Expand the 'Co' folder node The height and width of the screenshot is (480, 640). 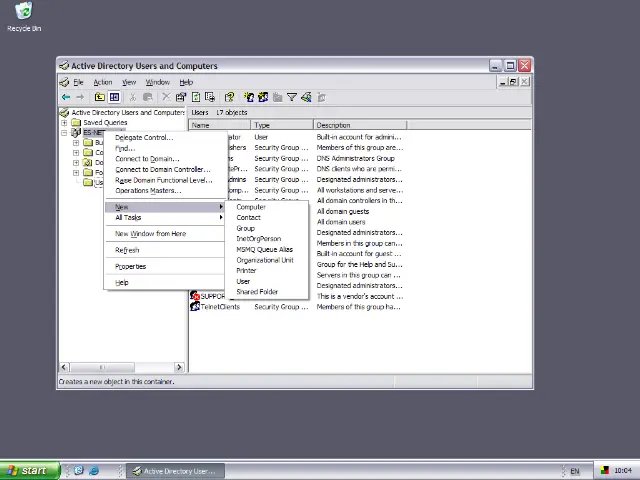coord(76,153)
